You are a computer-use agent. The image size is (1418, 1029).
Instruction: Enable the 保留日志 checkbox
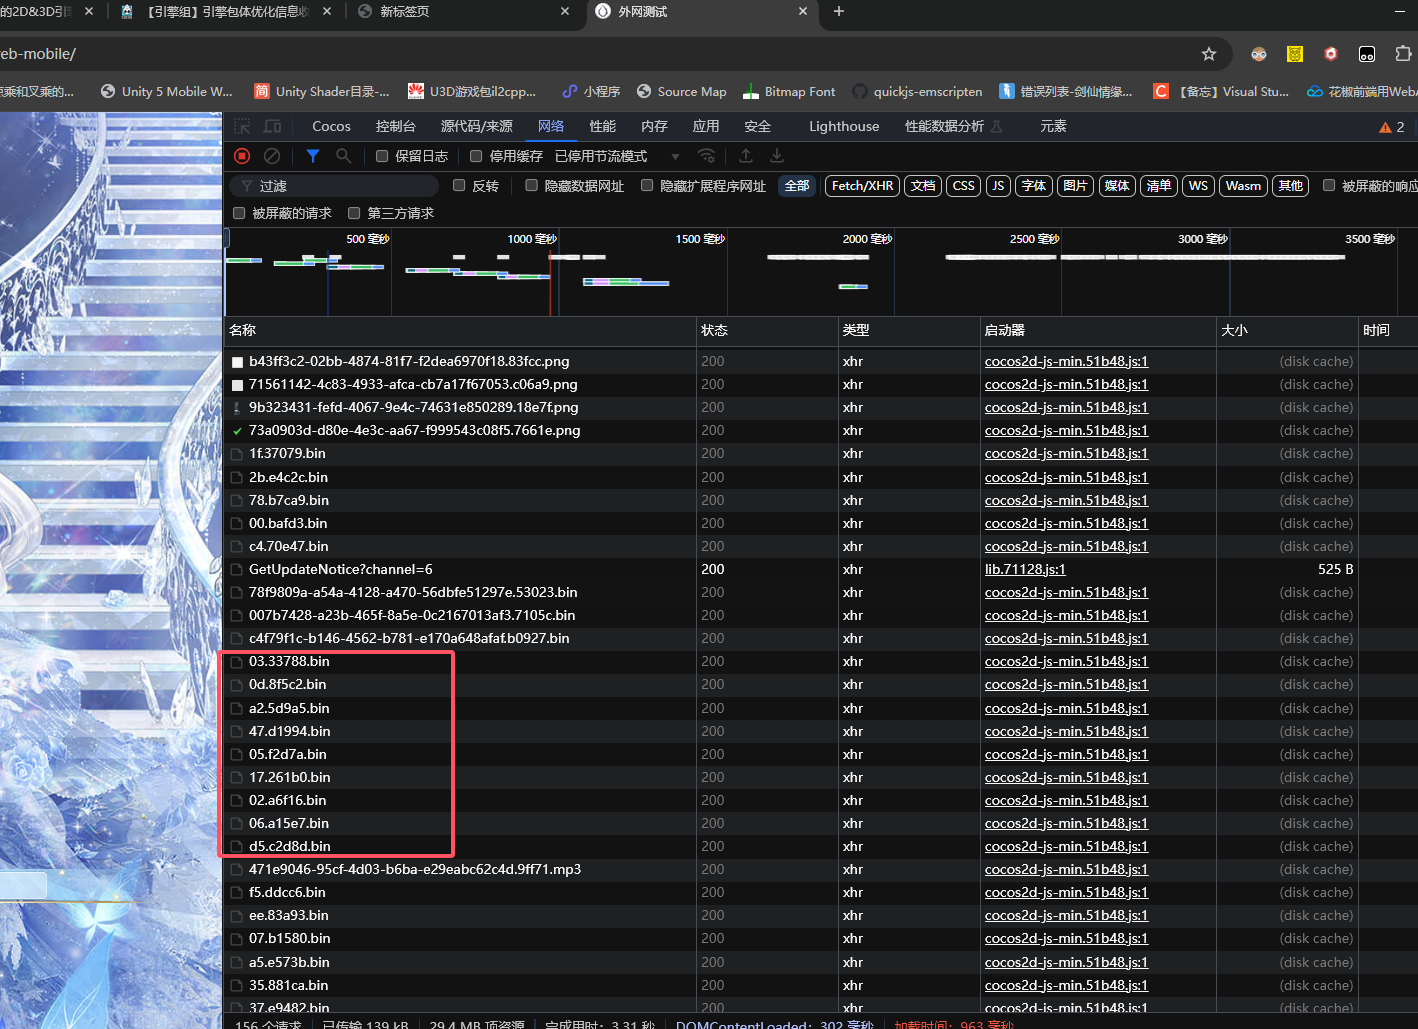point(382,156)
